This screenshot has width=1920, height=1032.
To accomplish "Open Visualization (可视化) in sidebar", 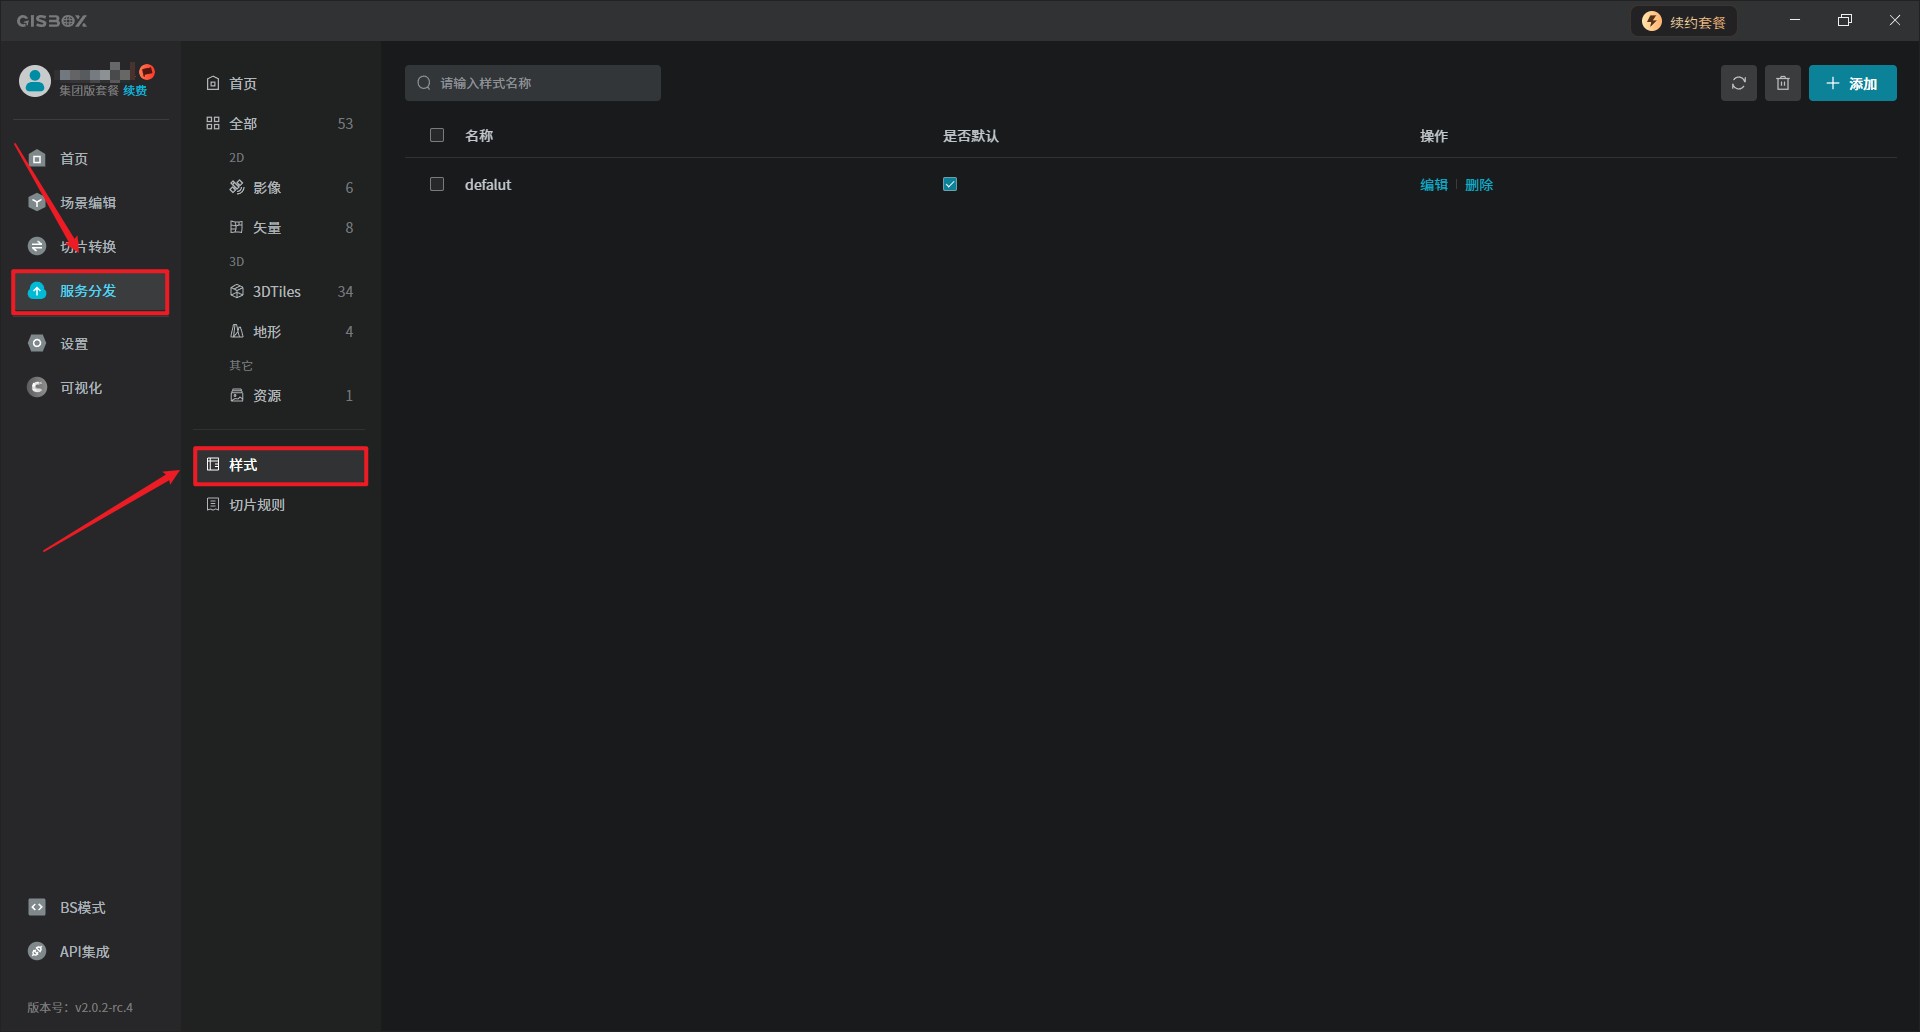I will pyautogui.click(x=80, y=388).
